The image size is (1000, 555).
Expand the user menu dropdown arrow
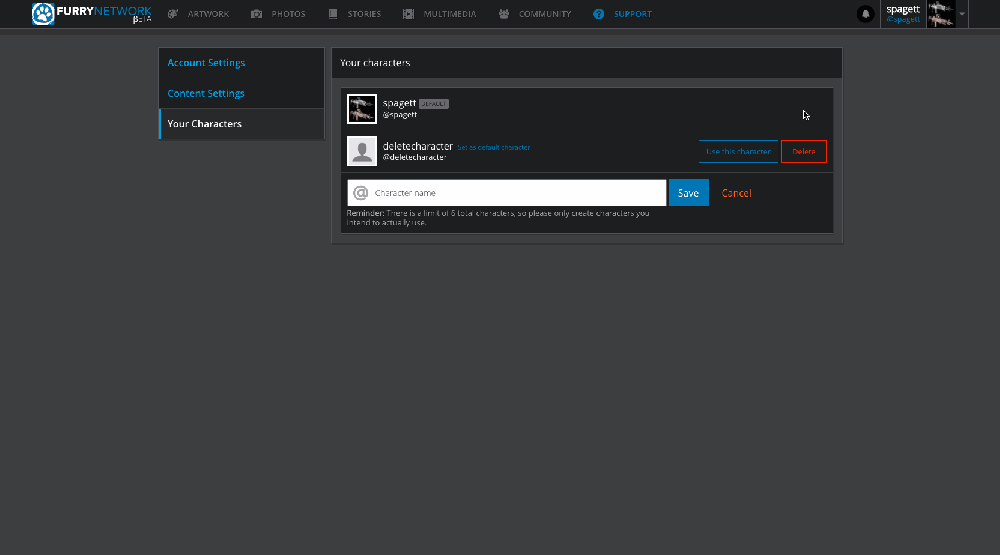click(962, 14)
